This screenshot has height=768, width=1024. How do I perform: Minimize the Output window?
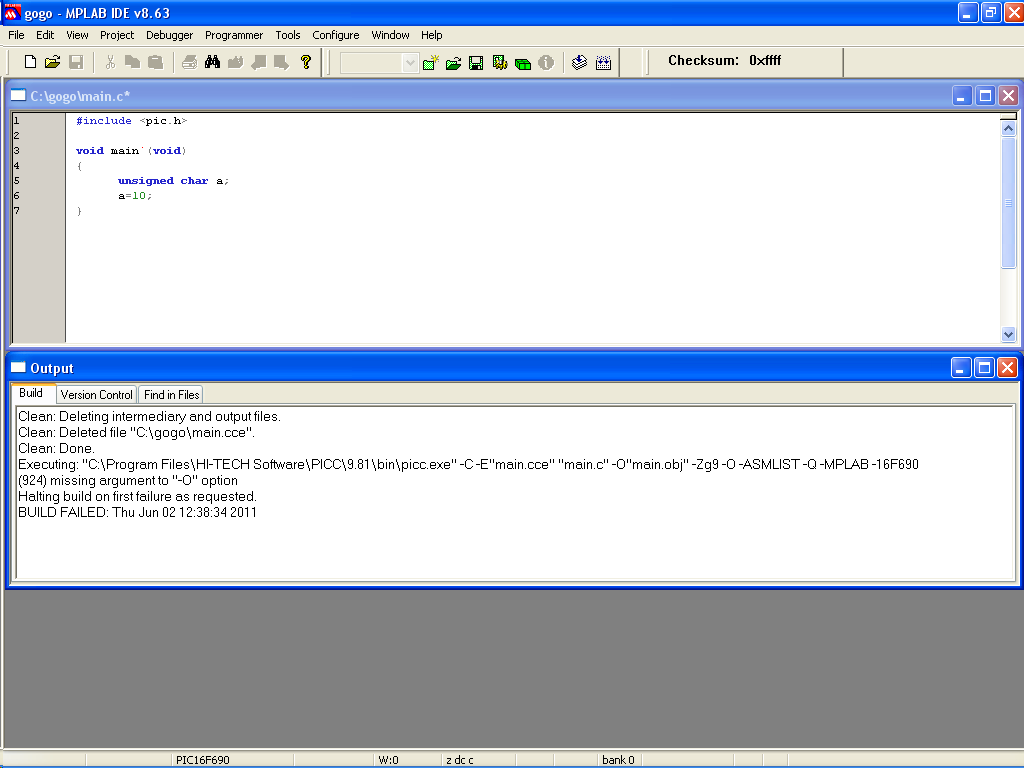coord(961,368)
